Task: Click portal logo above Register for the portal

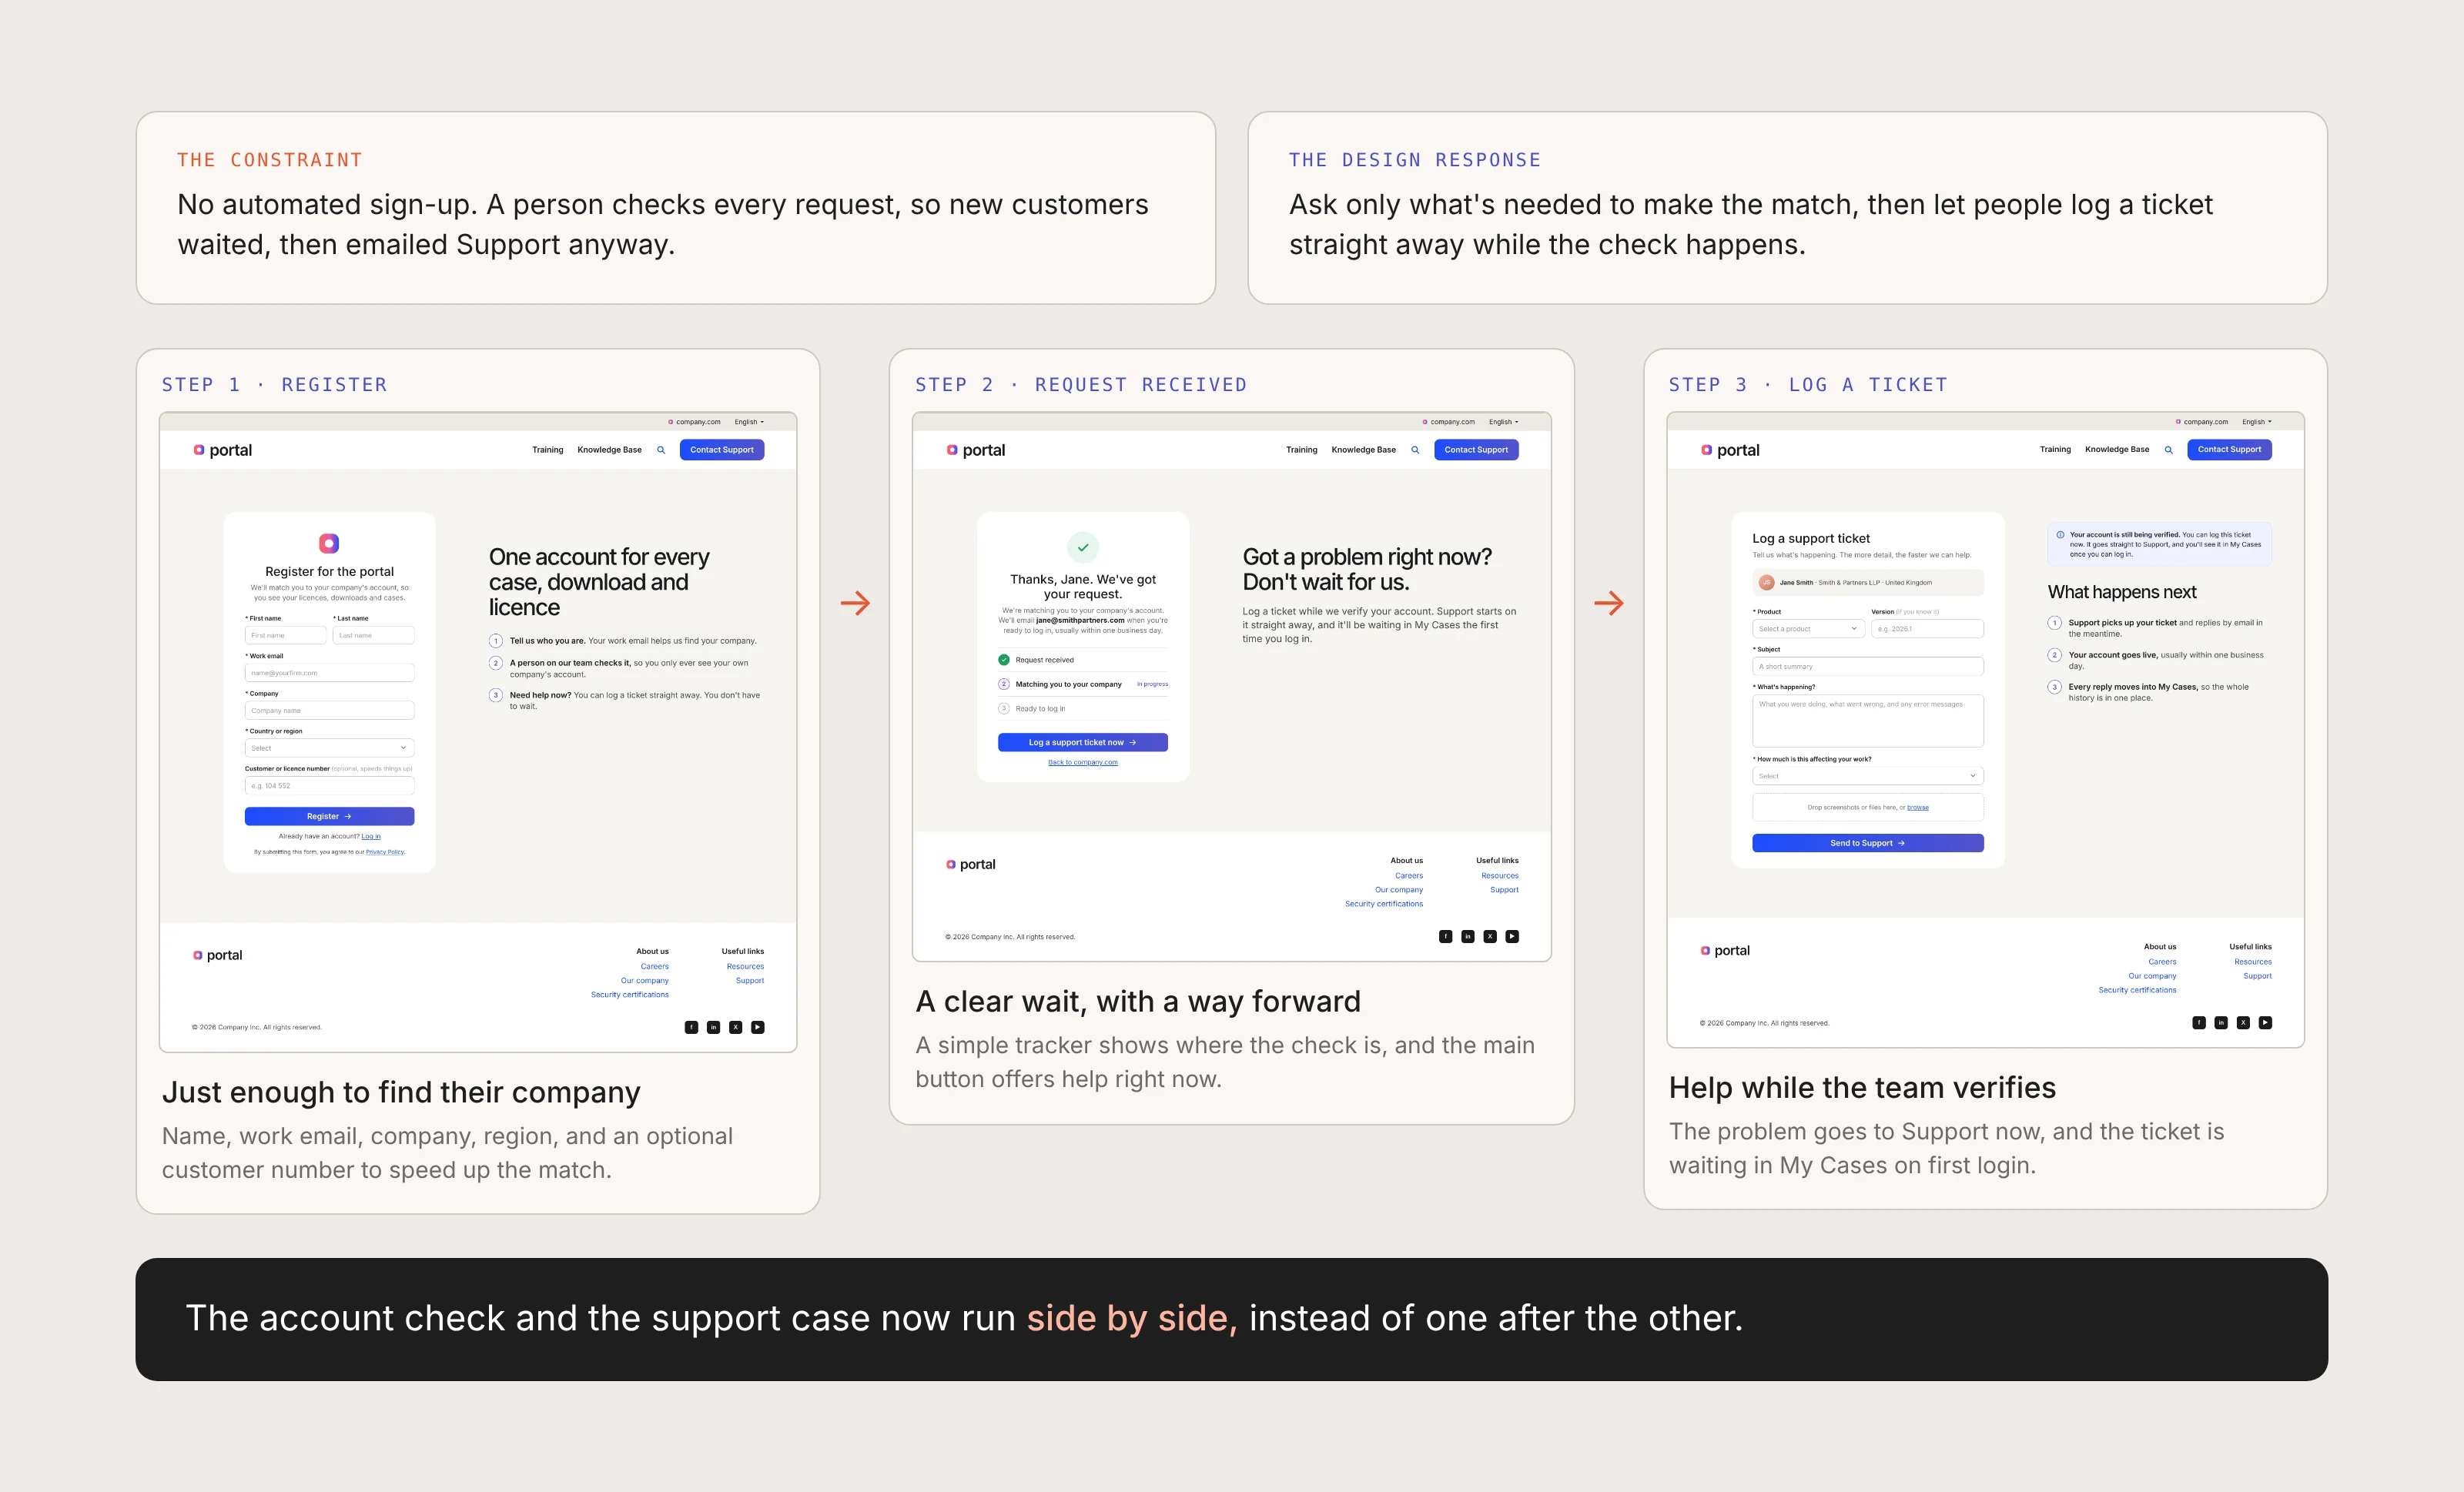Action: pyautogui.click(x=329, y=543)
